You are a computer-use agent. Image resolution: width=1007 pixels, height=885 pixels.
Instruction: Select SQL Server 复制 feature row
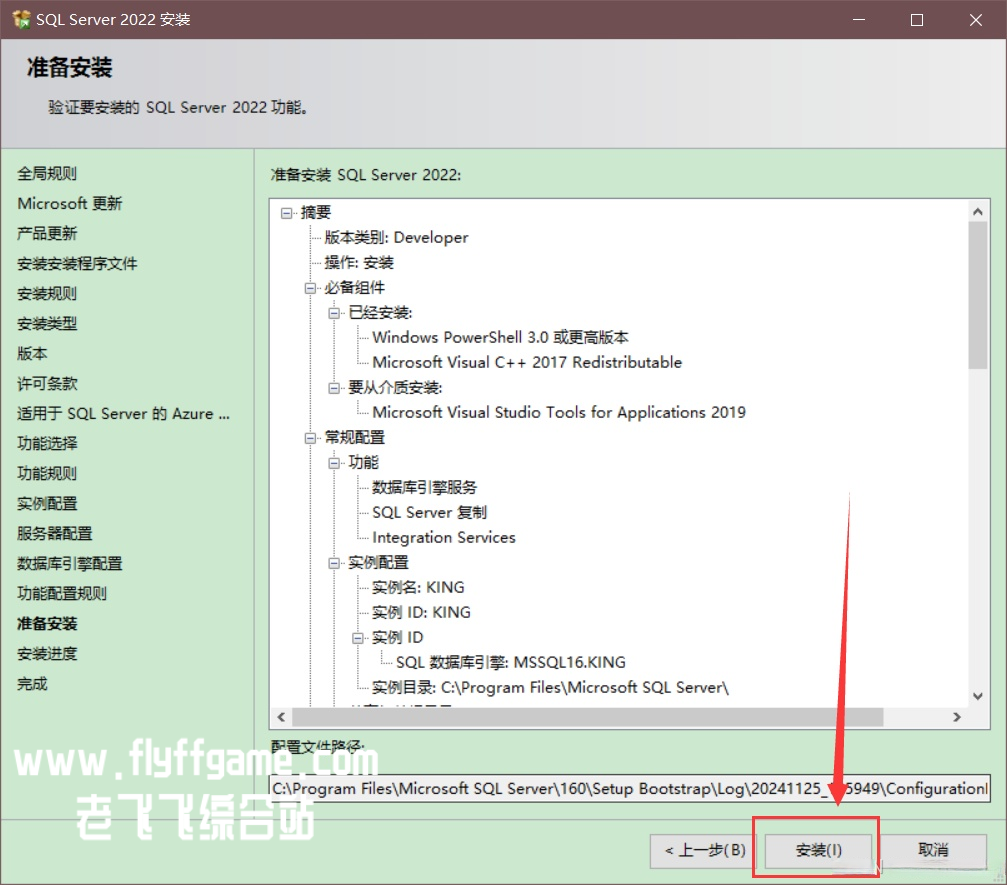pyautogui.click(x=430, y=513)
